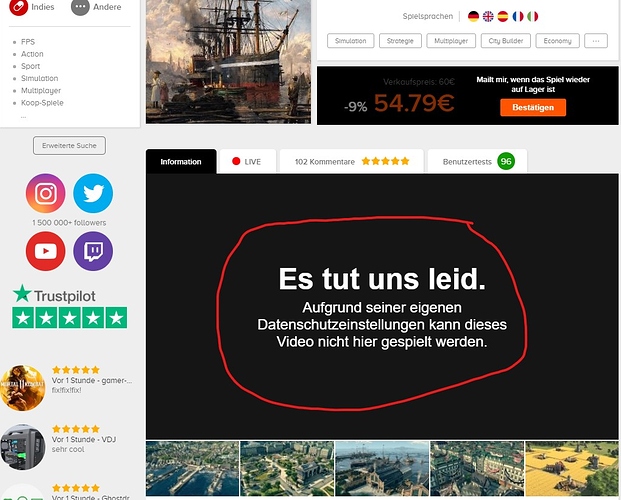Image resolution: width=621 pixels, height=500 pixels.
Task: Open the Koop-Spiele genre link
Action: [x=42, y=103]
